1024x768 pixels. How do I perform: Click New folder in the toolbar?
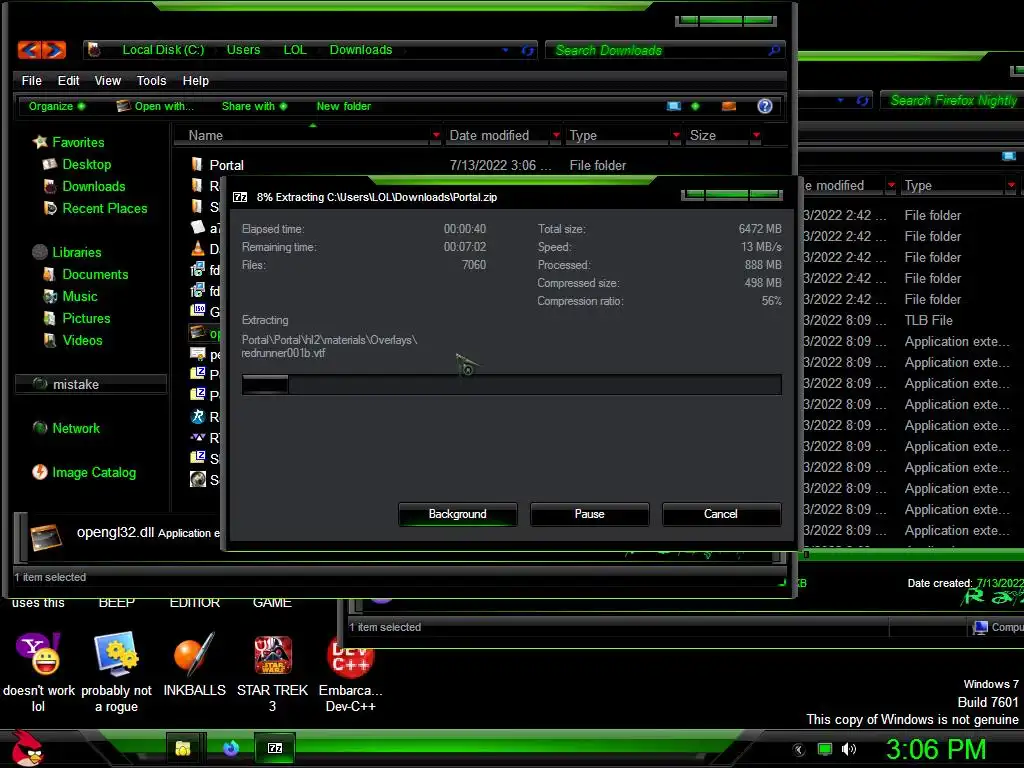click(344, 106)
